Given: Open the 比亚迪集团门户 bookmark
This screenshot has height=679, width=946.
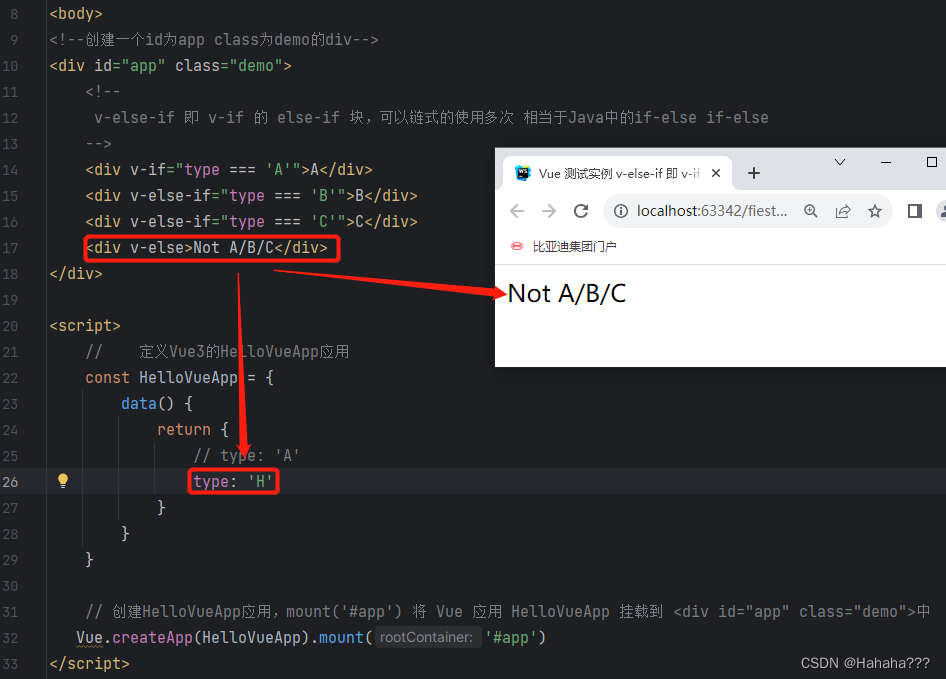Looking at the screenshot, I should click(x=563, y=246).
